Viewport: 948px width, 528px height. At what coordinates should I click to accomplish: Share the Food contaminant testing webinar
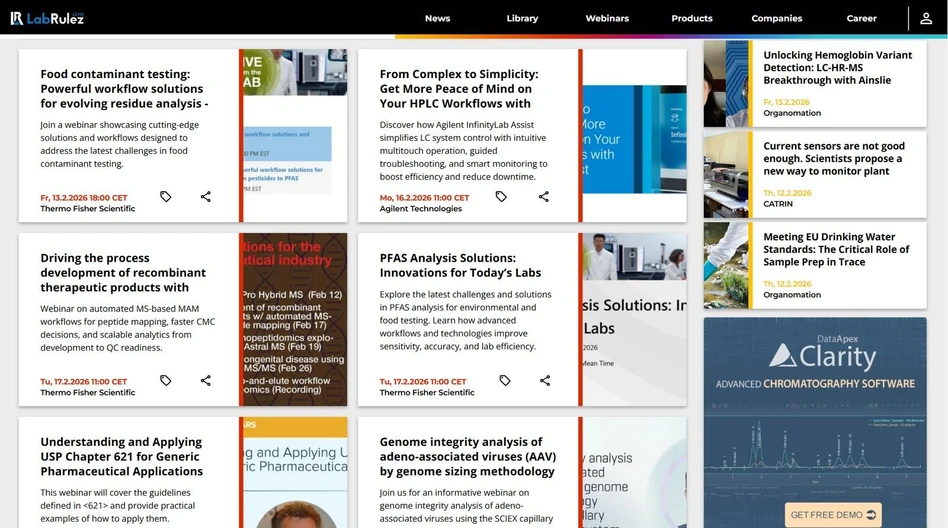(x=206, y=197)
